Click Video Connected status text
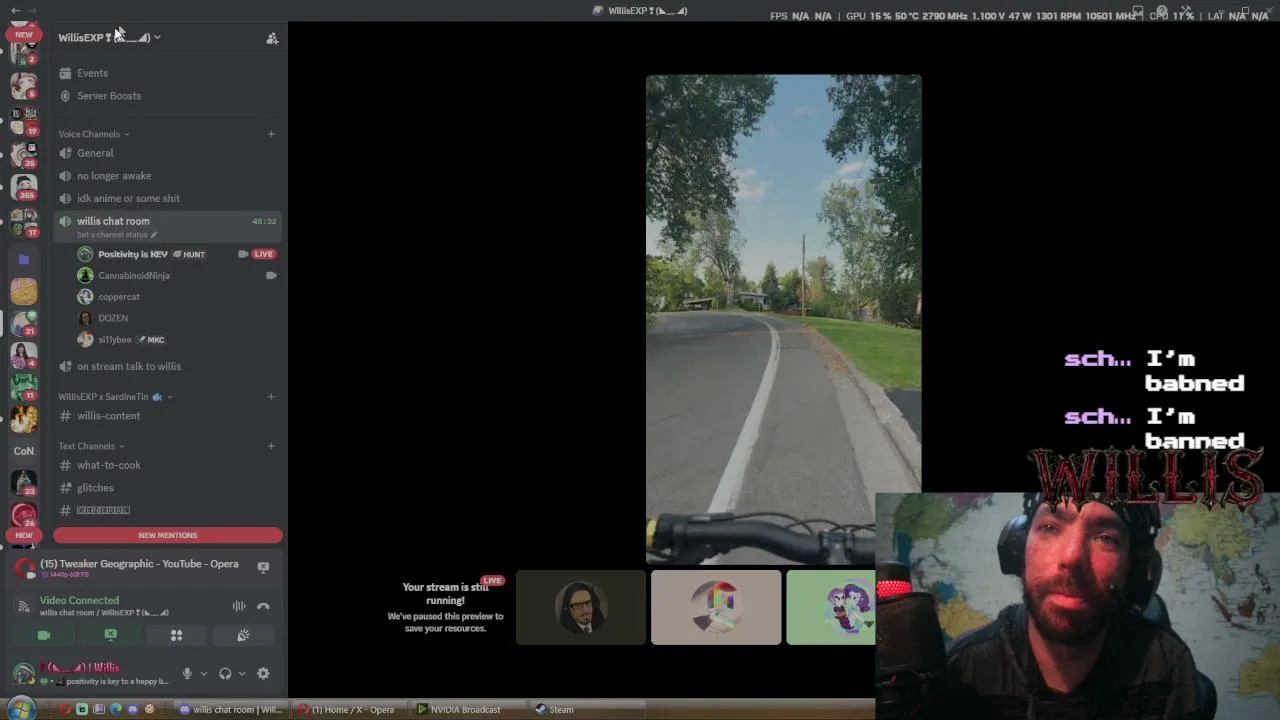The width and height of the screenshot is (1280, 720). tap(79, 600)
